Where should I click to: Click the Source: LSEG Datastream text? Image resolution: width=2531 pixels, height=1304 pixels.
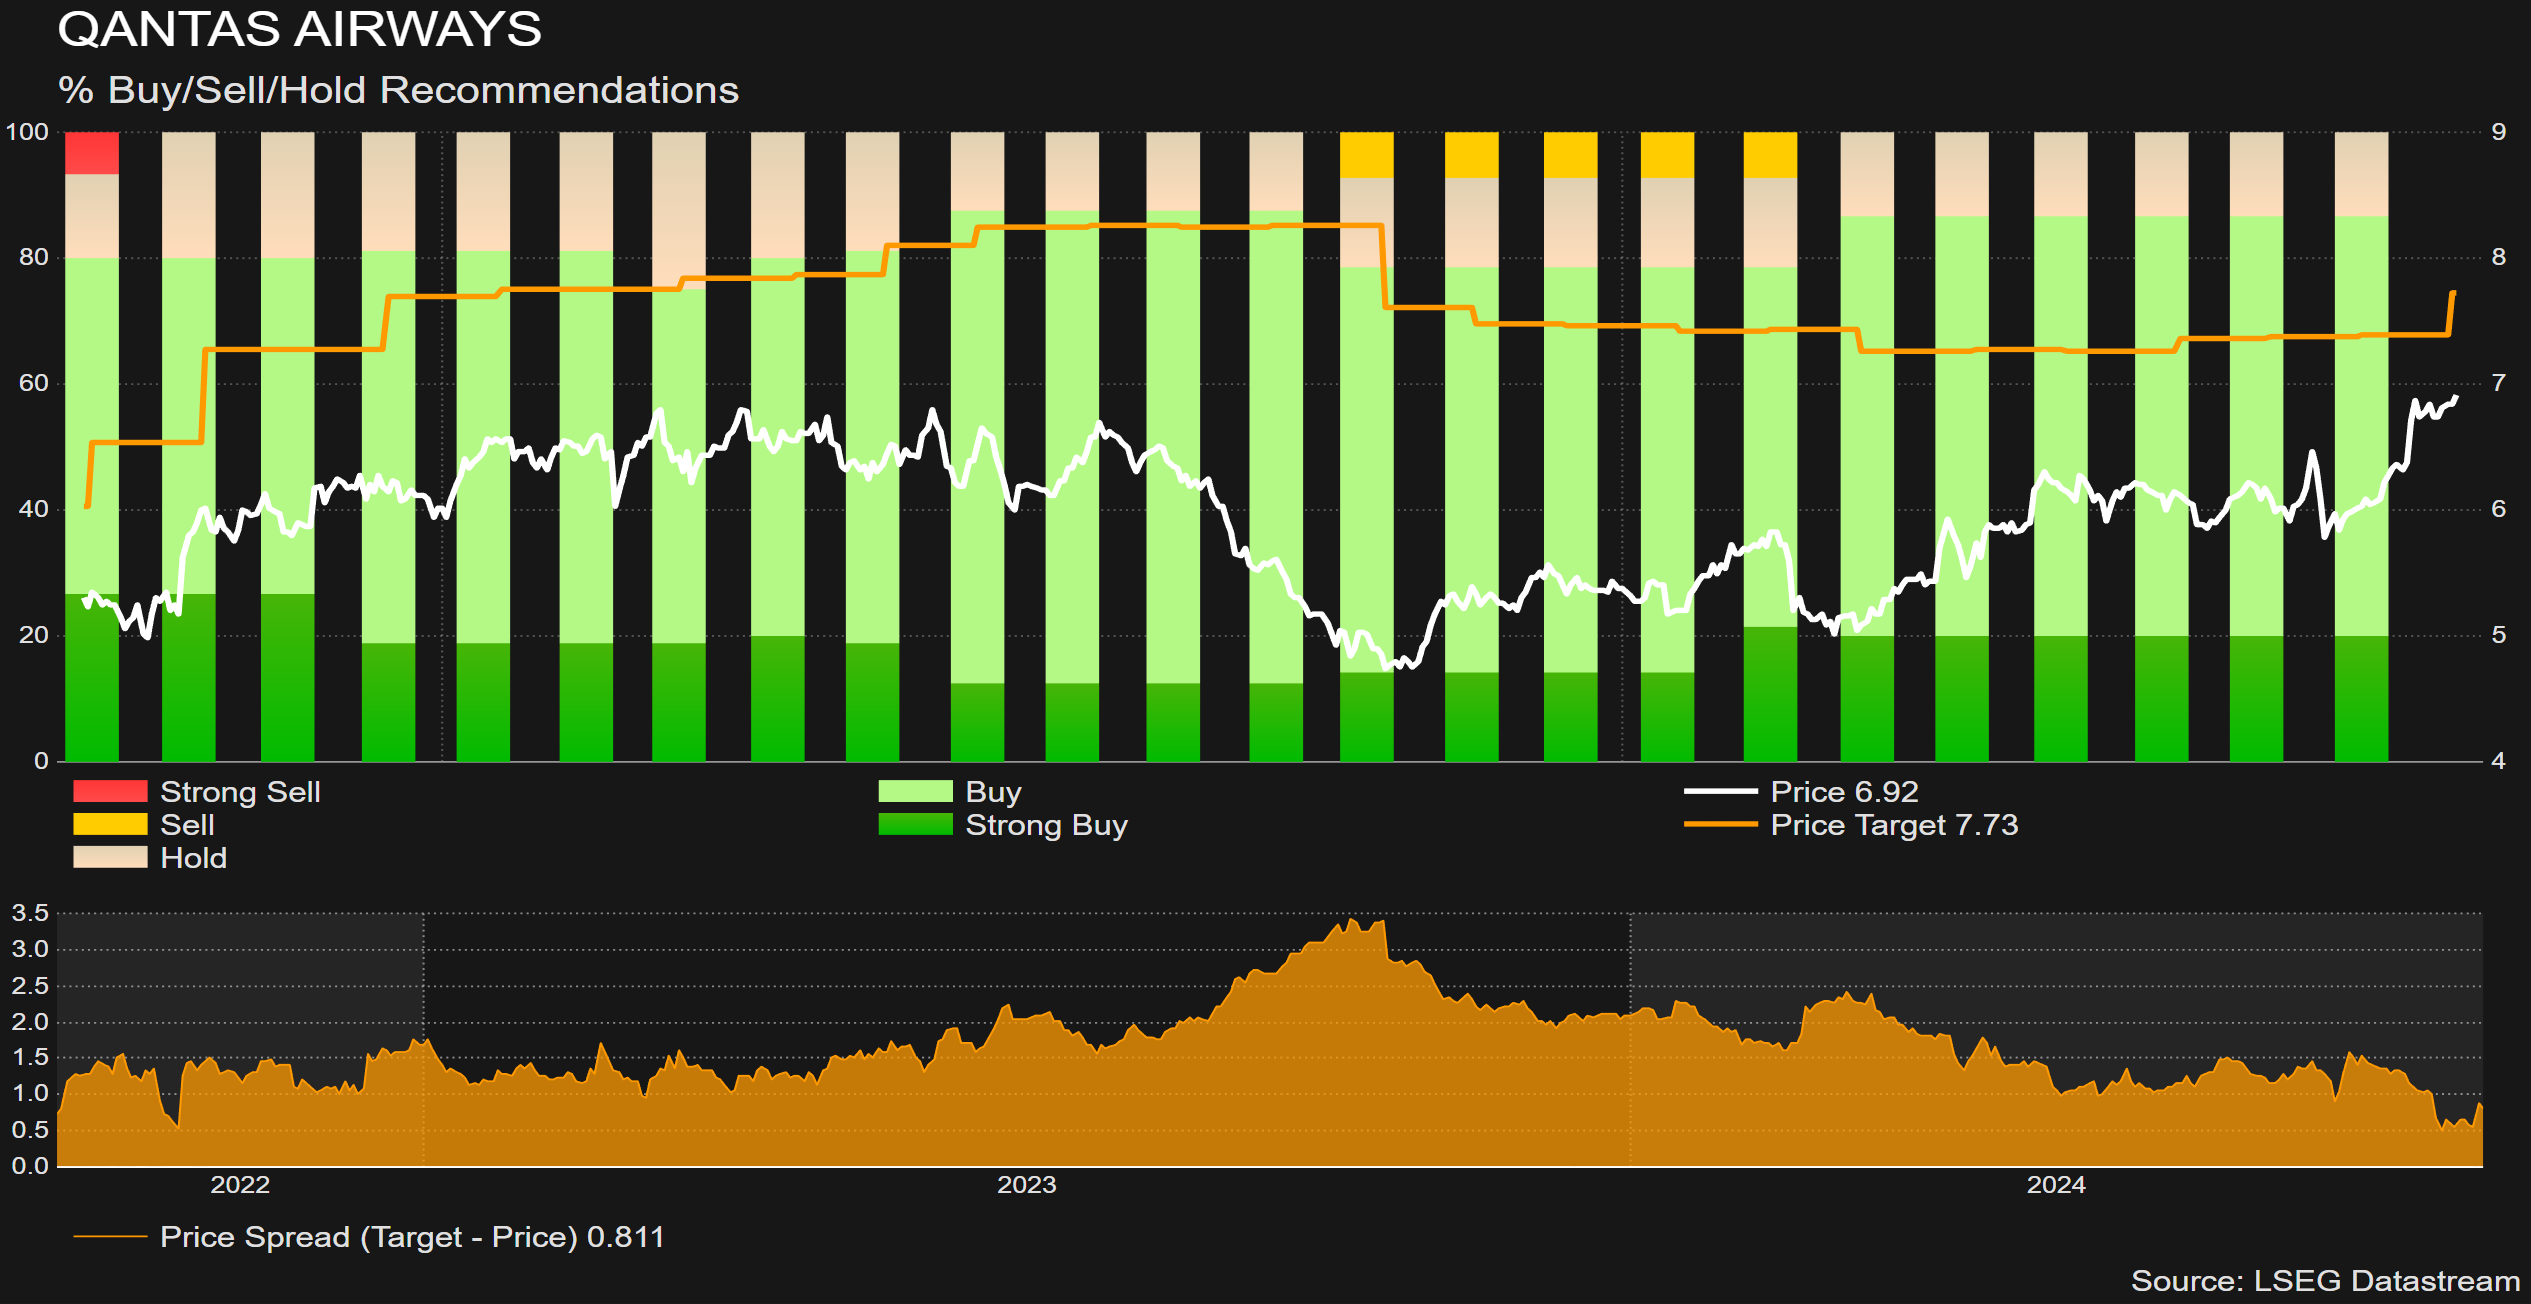click(x=2325, y=1281)
